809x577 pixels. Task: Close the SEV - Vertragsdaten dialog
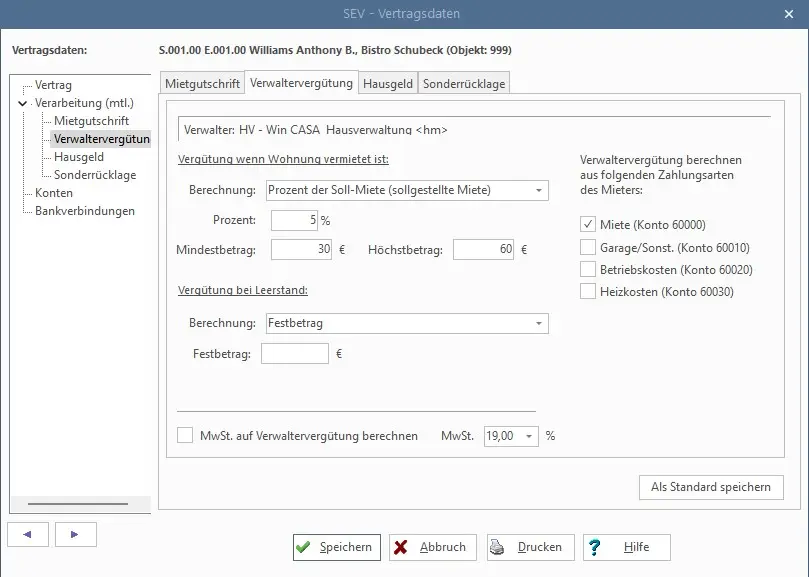tap(789, 14)
